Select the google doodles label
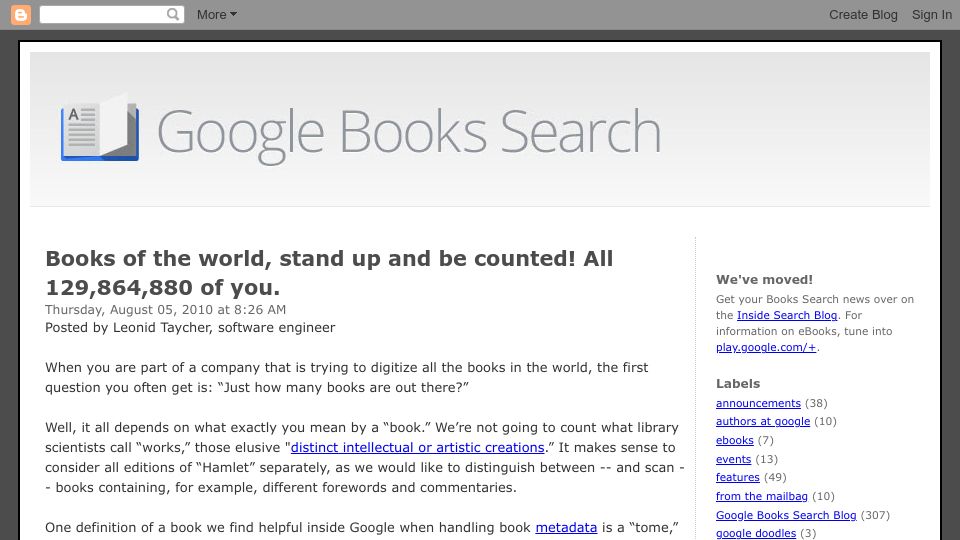960x540 pixels. click(x=756, y=533)
